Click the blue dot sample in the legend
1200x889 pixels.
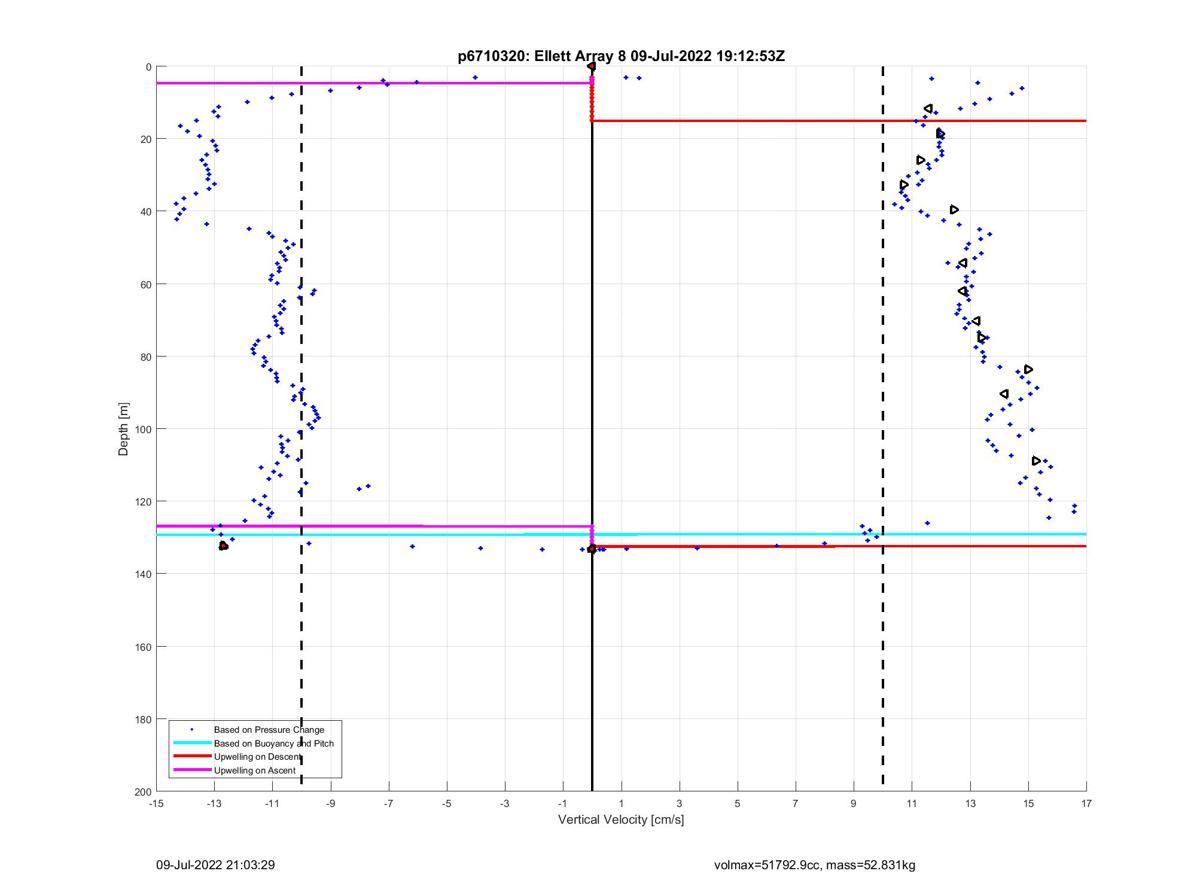(x=191, y=729)
